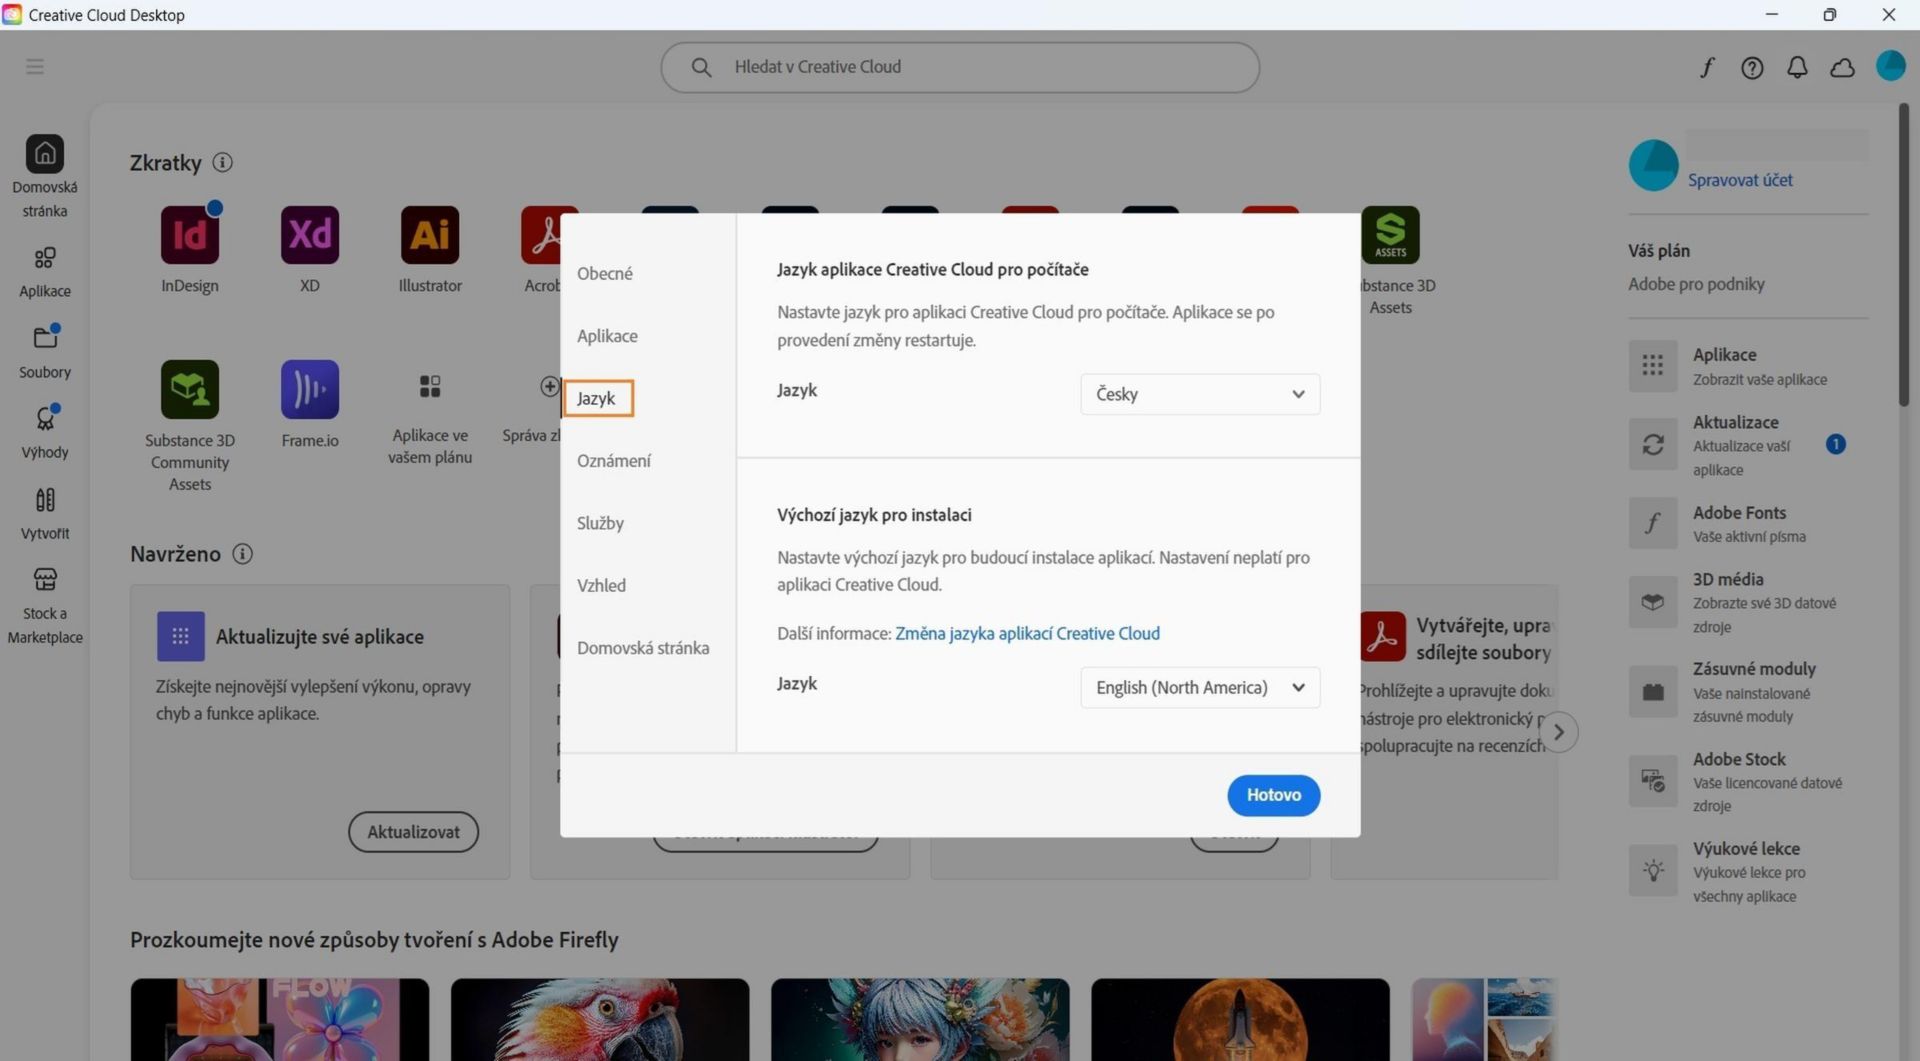Viewport: 1920px width, 1061px height.
Task: Open Adobe Fonts in right panel
Action: click(x=1747, y=523)
